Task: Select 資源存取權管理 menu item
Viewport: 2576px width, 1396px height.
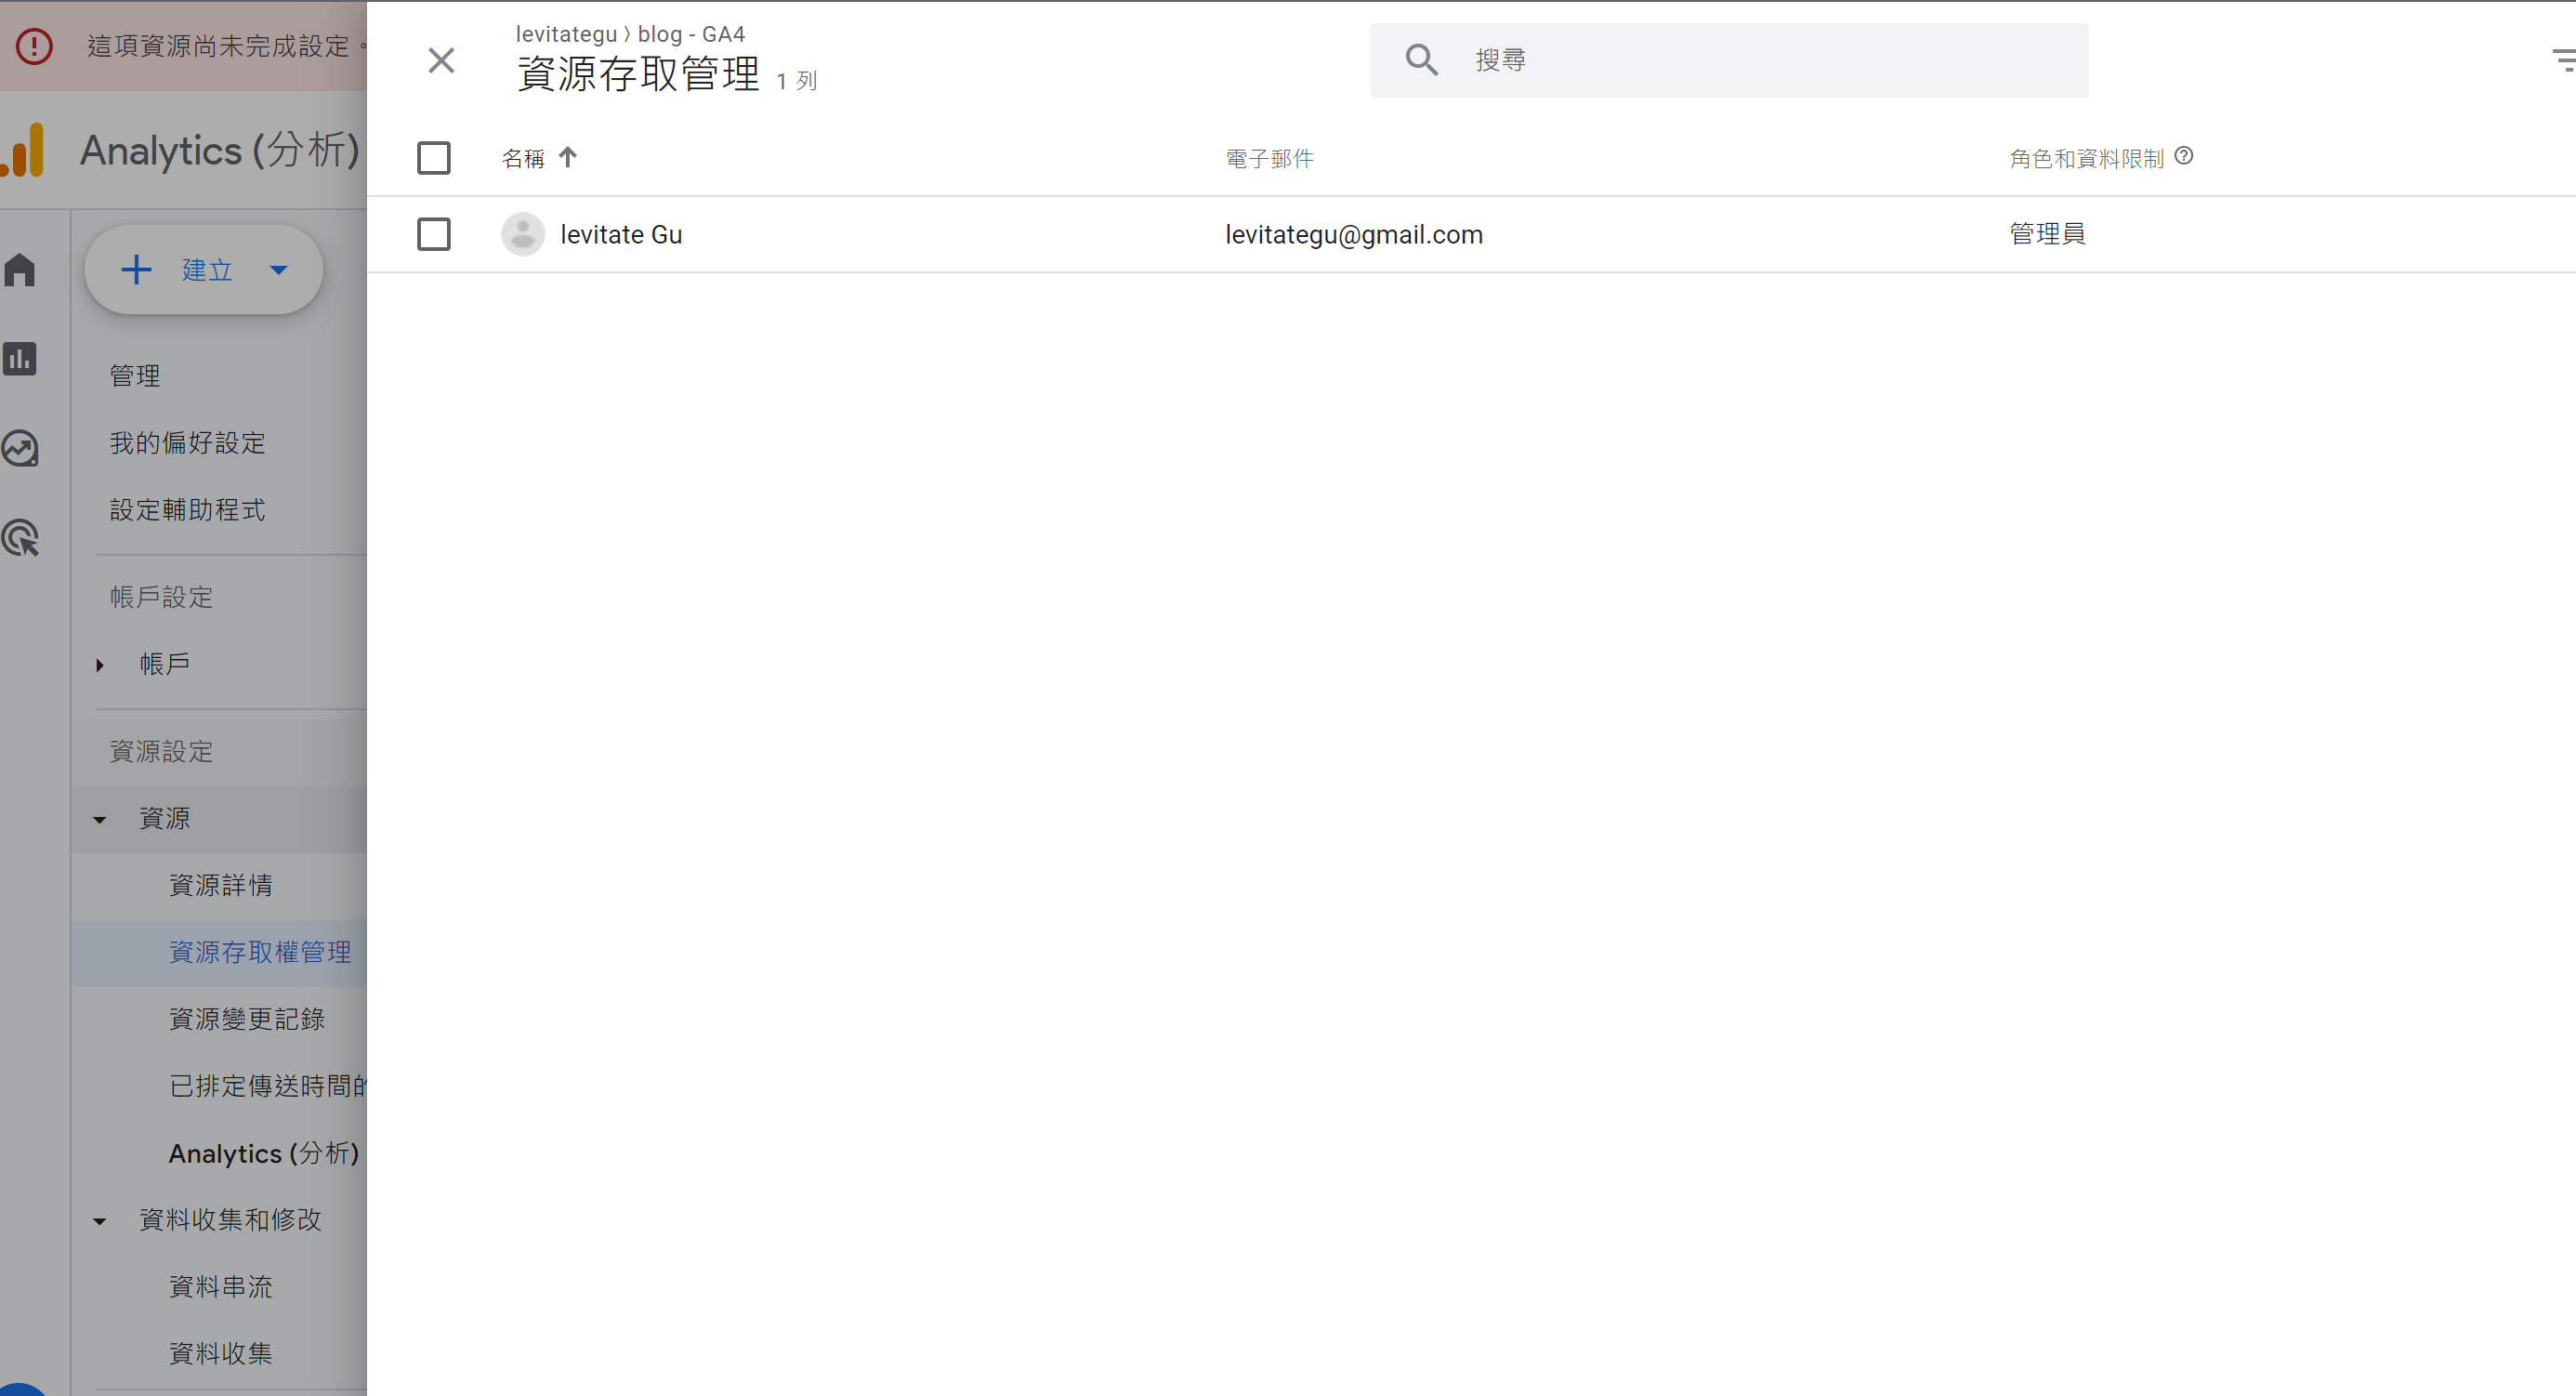Action: tap(260, 953)
